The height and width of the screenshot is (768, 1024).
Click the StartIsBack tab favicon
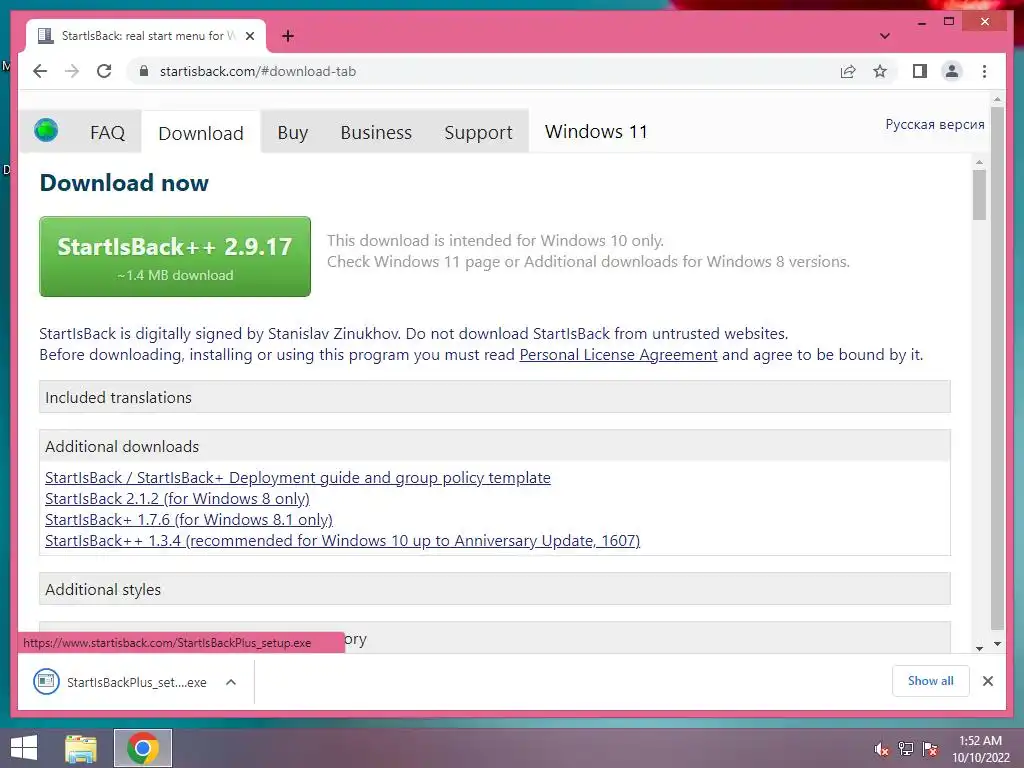[x=45, y=36]
